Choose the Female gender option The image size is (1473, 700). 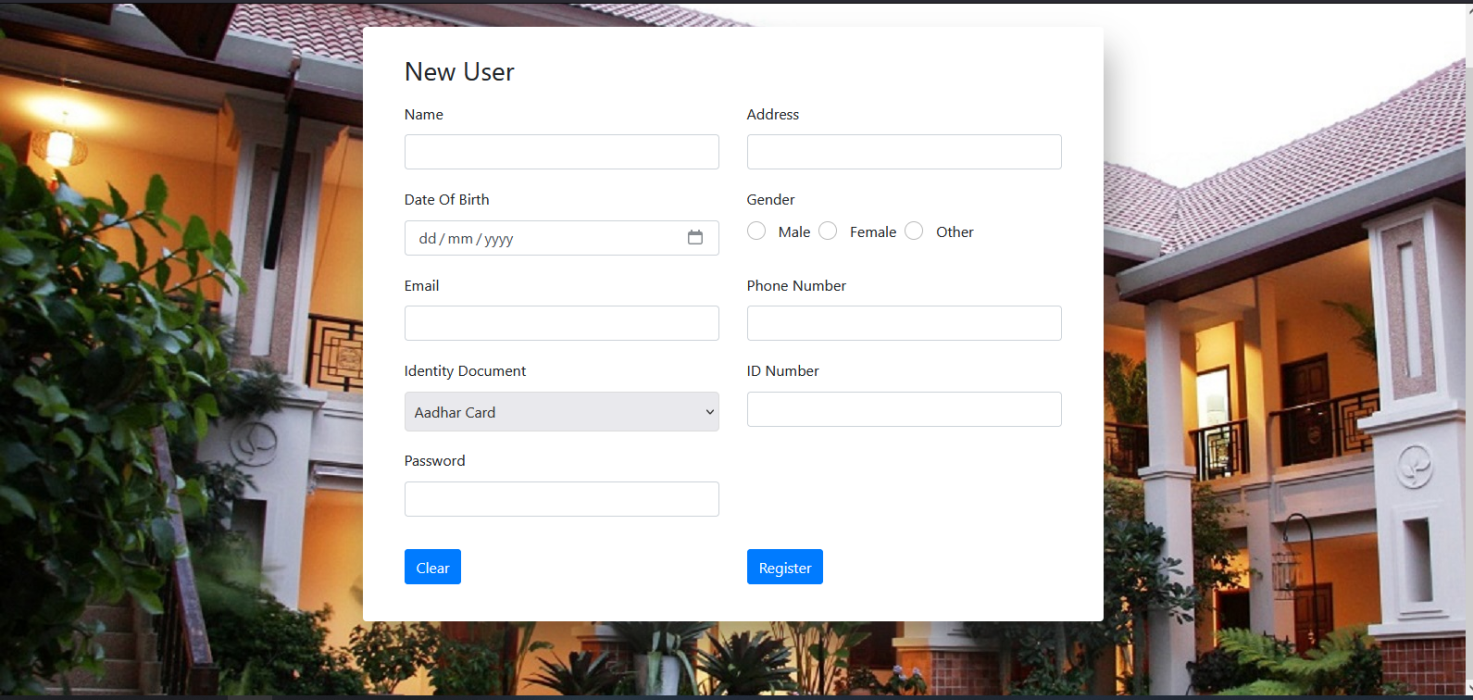(828, 231)
